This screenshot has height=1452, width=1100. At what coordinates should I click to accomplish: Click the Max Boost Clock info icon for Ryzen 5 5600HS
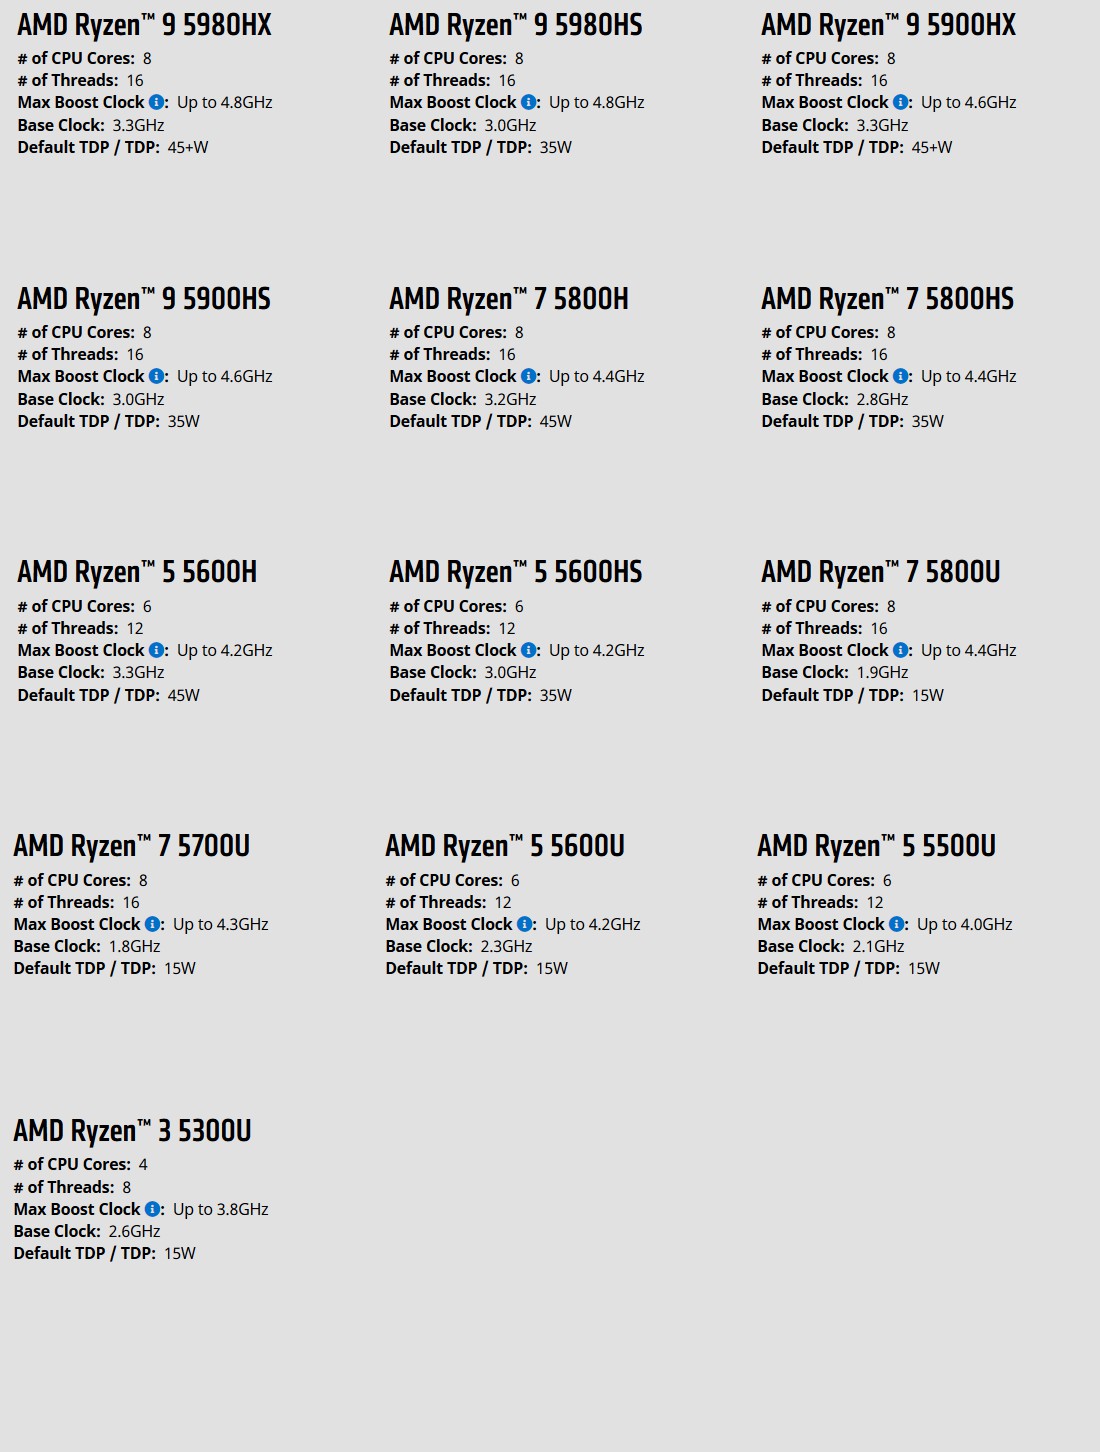[529, 650]
